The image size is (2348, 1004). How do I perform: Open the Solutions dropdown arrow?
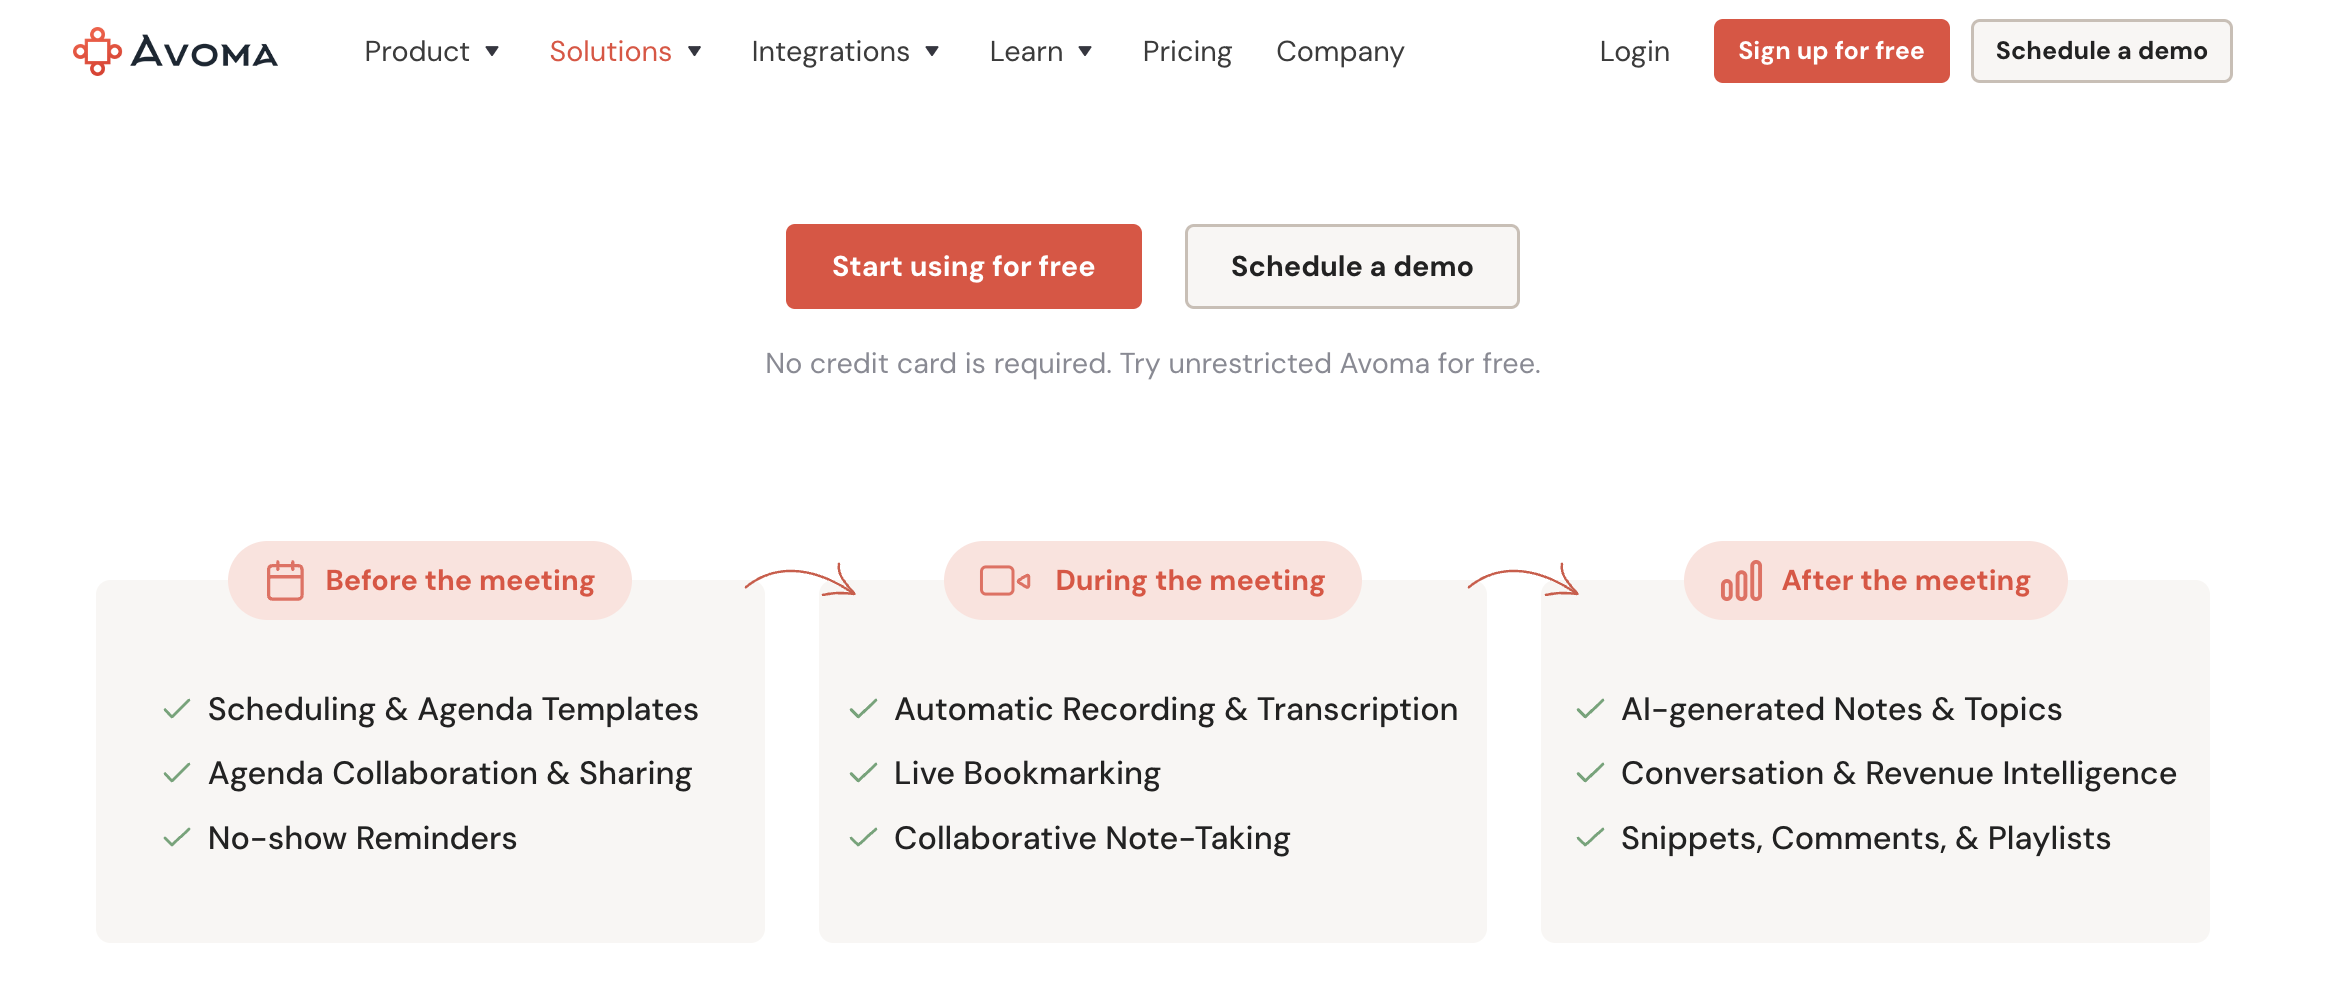[694, 51]
